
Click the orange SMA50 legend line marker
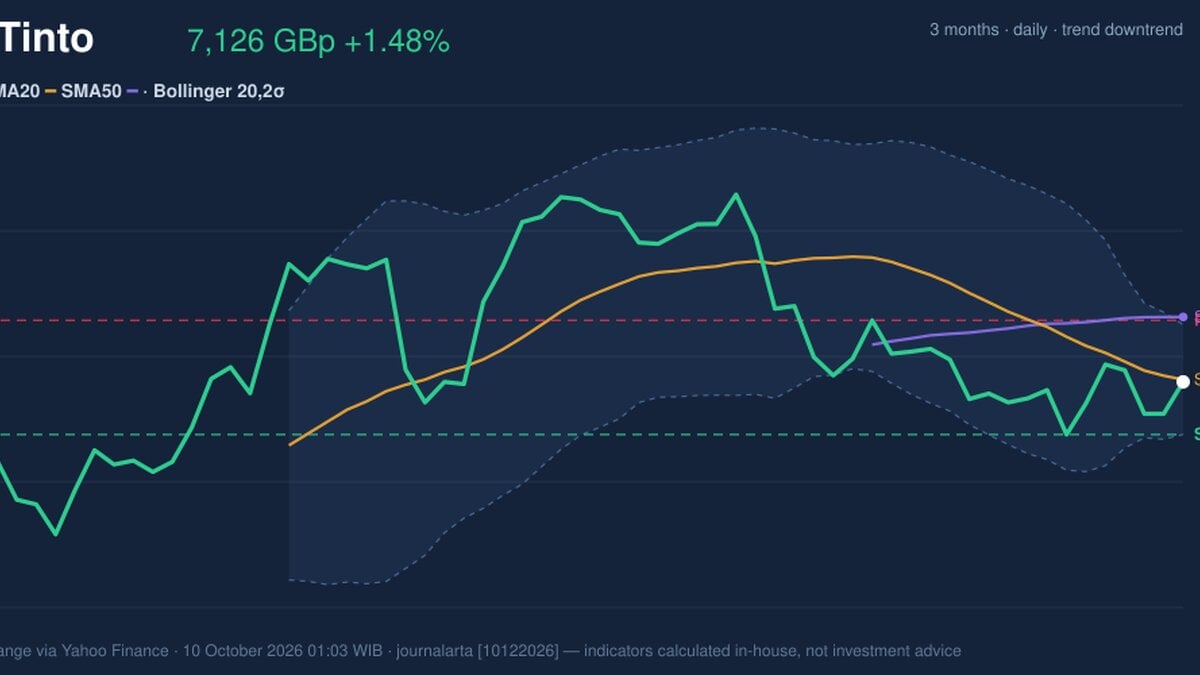tap(51, 91)
